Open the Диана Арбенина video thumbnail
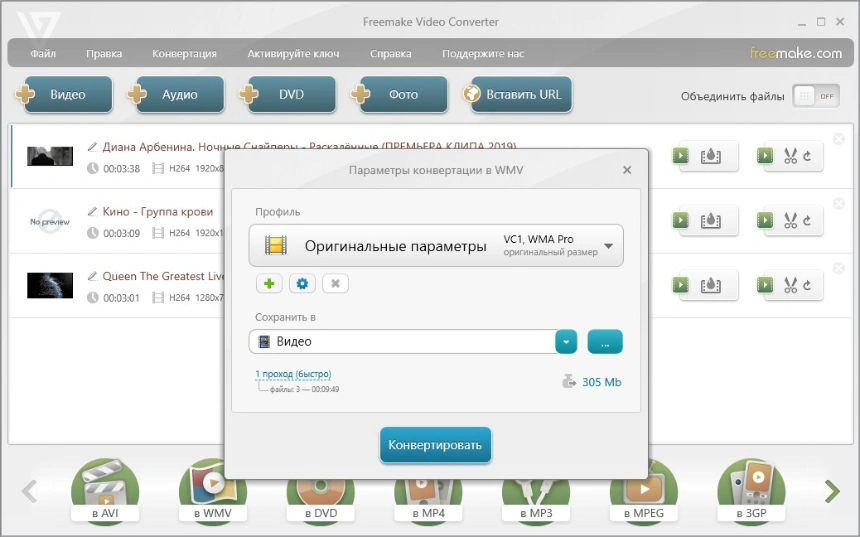860x537 pixels. point(50,156)
